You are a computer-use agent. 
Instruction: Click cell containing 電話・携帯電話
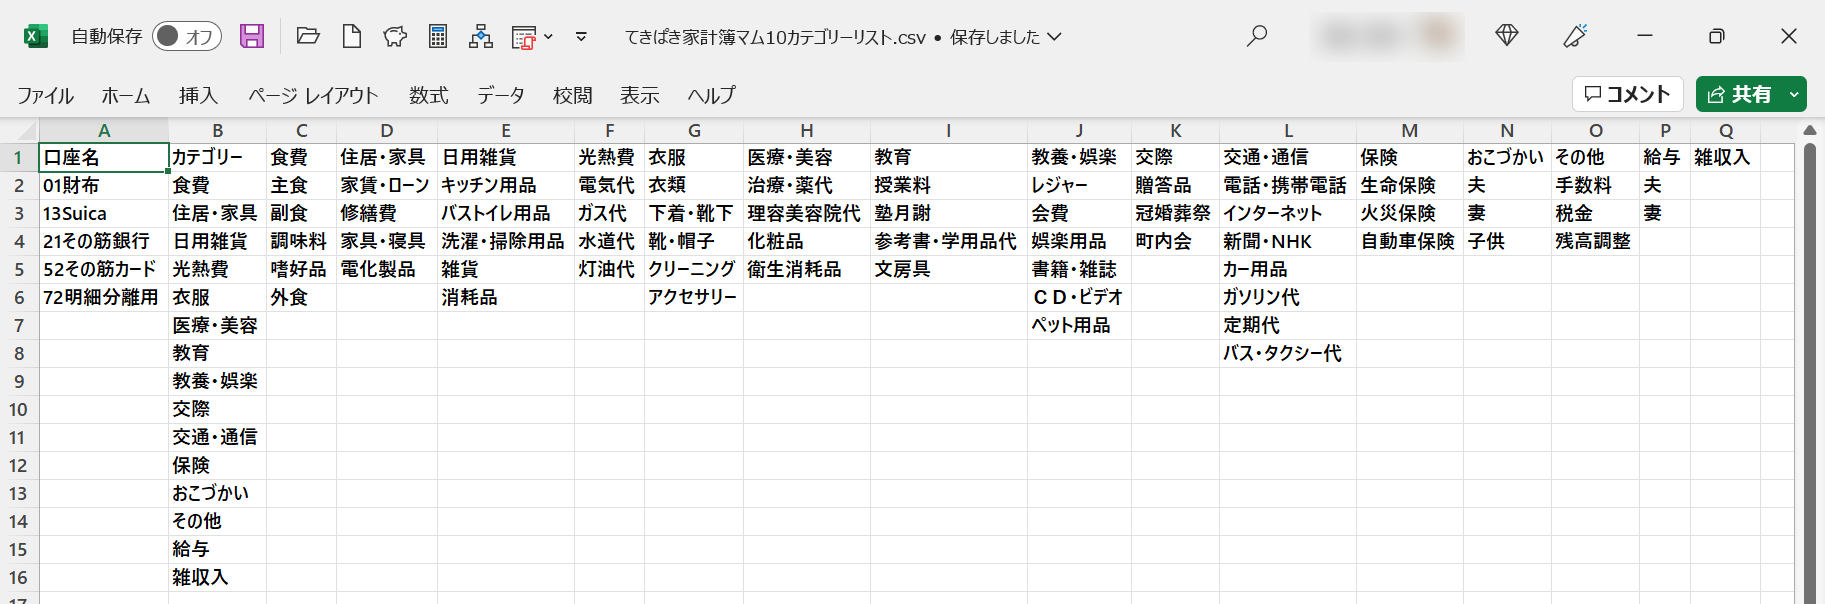click(1288, 186)
